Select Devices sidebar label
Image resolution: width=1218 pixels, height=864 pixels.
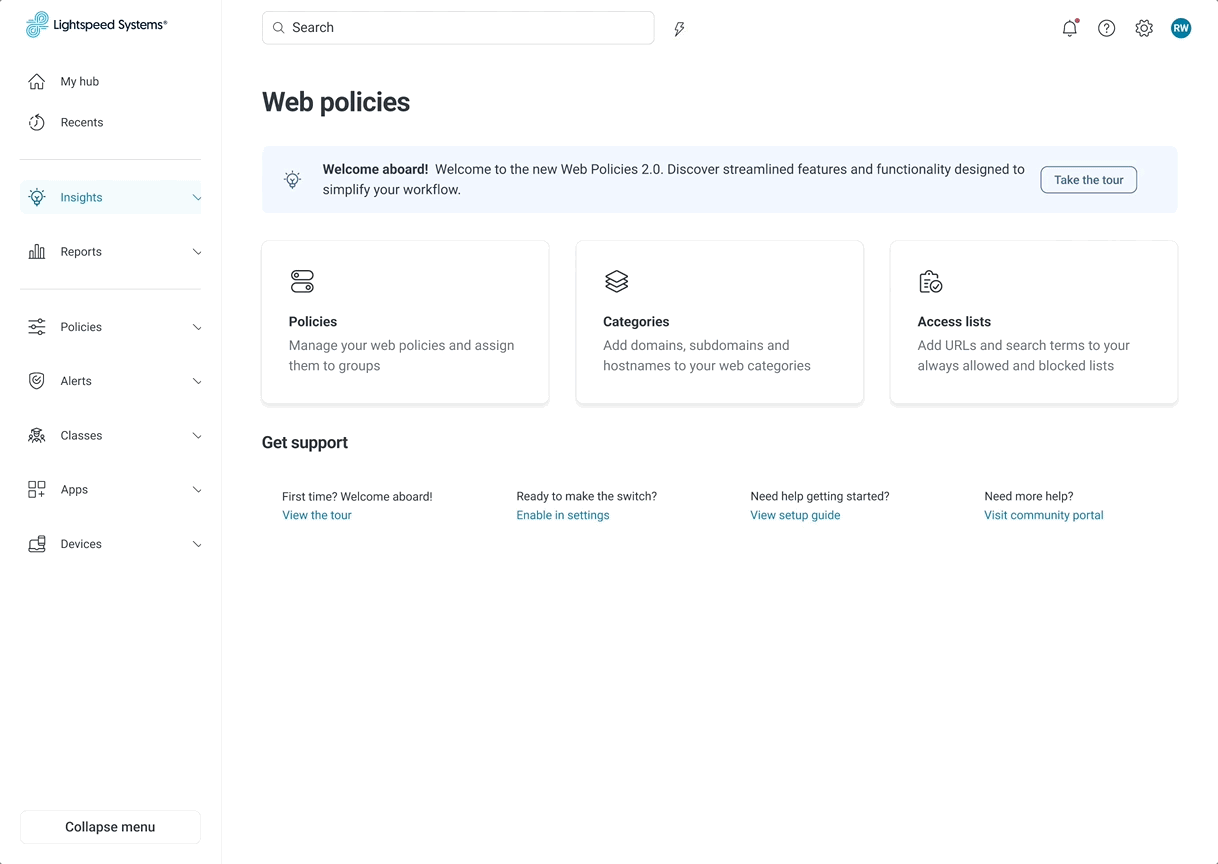(81, 544)
